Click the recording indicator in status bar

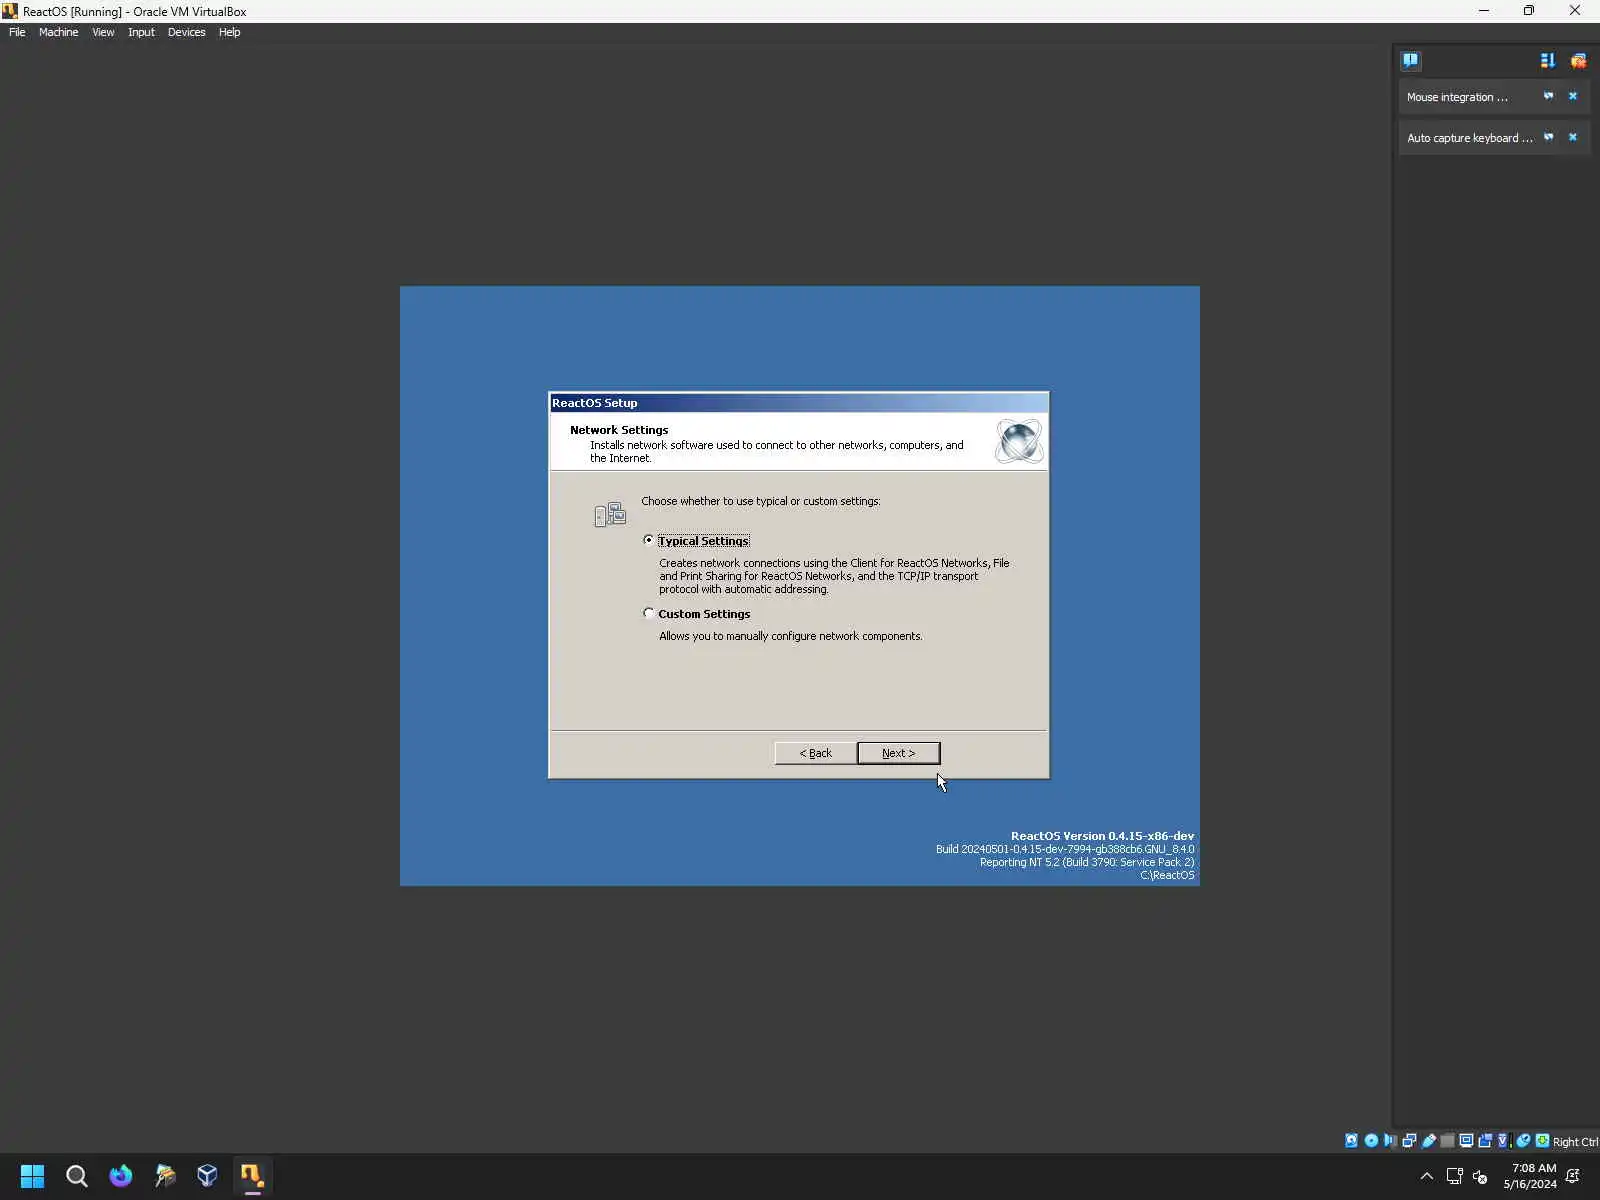pyautogui.click(x=1485, y=1141)
